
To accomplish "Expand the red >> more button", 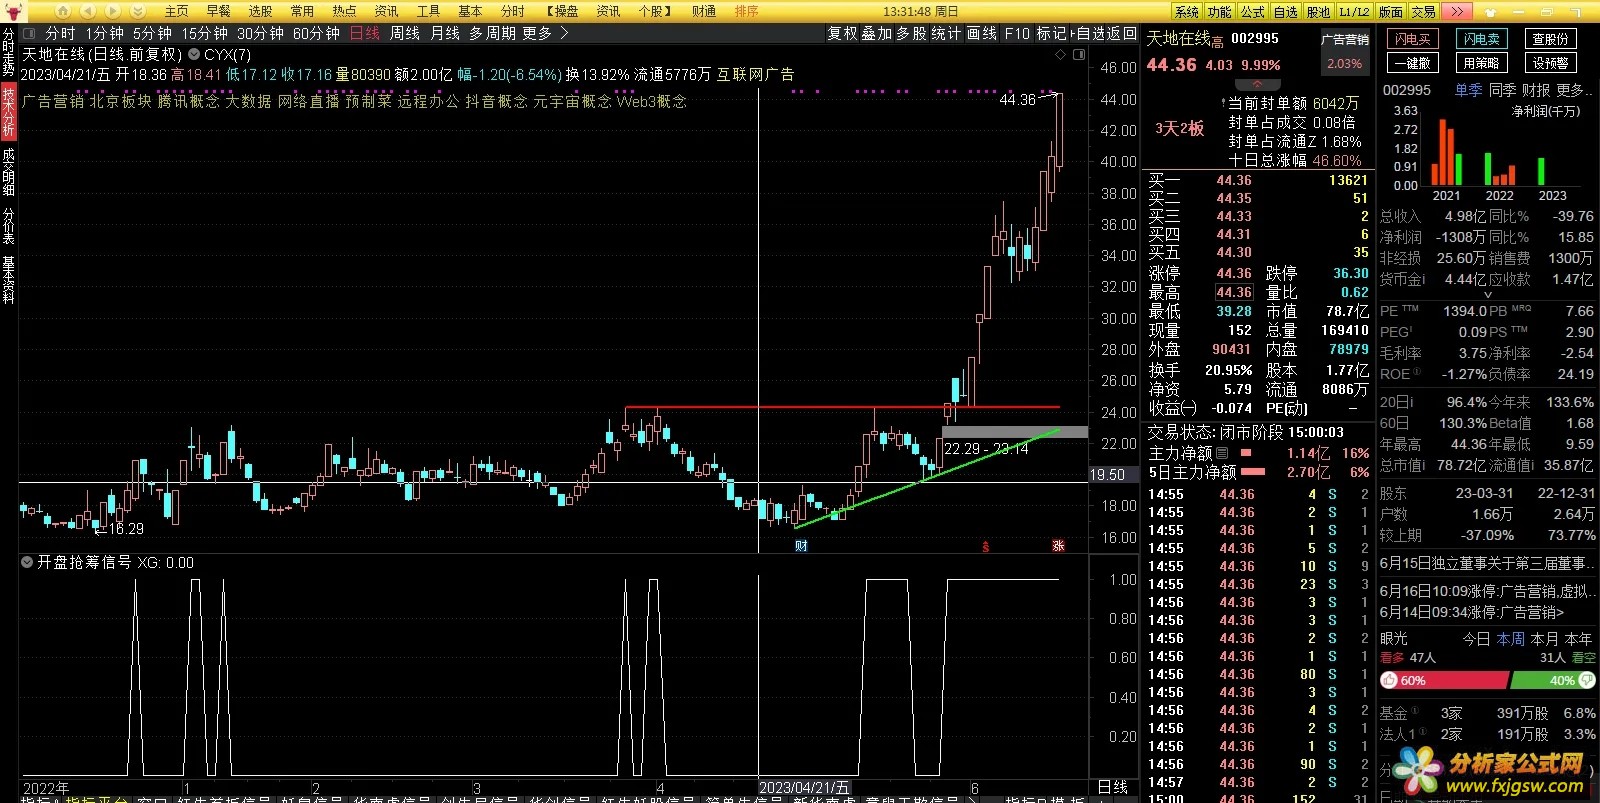I will pos(1457,11).
